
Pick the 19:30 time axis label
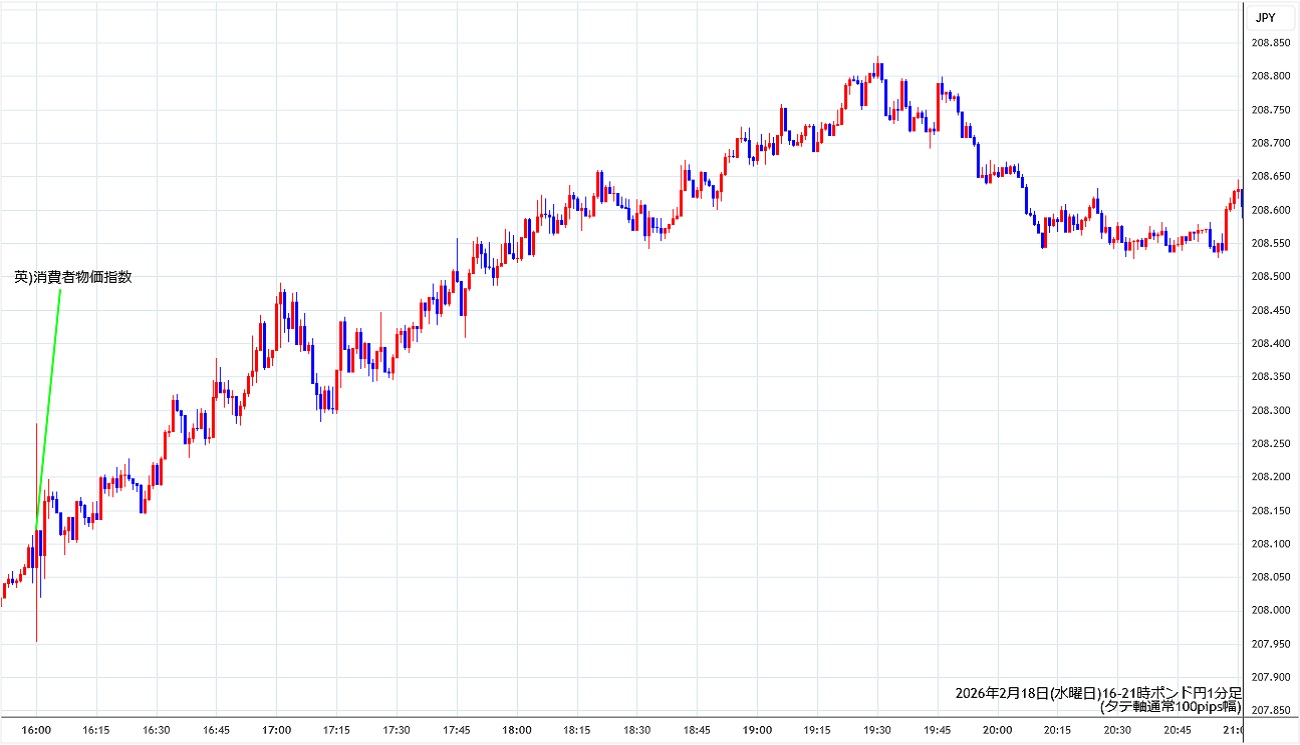(x=878, y=730)
